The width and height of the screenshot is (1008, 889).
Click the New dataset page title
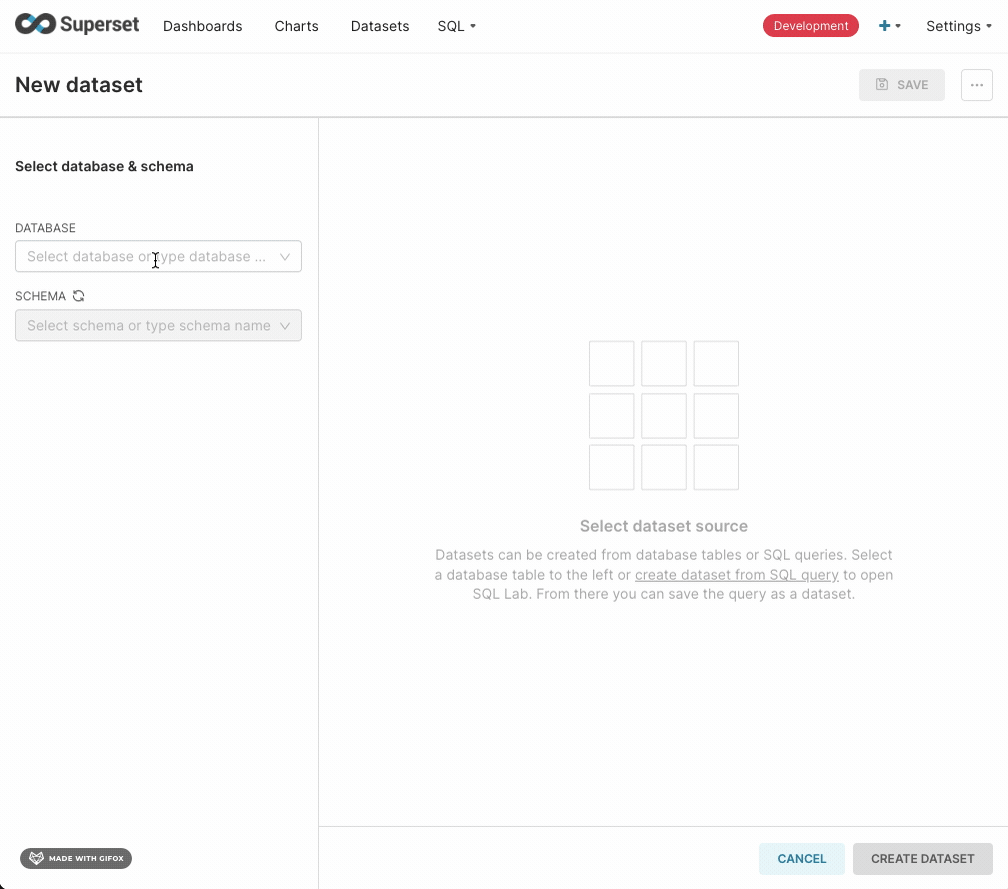point(78,85)
